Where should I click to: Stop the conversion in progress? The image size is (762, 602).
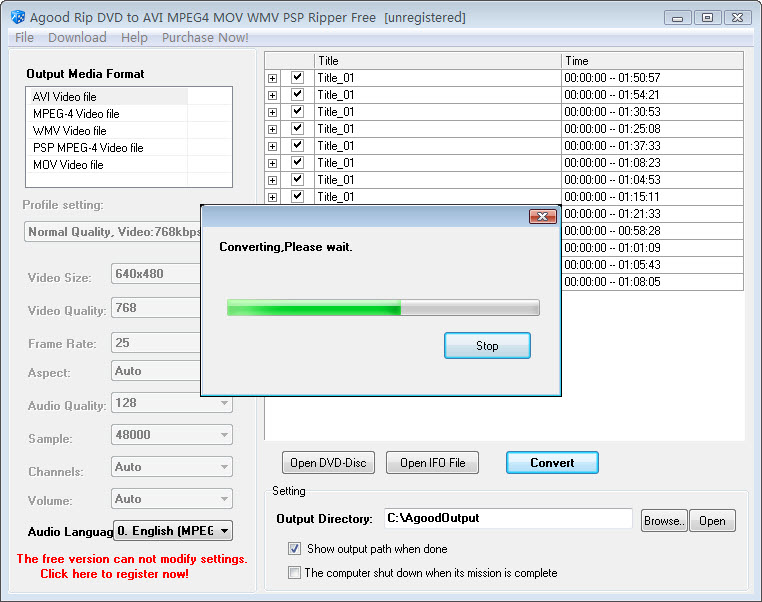(x=487, y=345)
